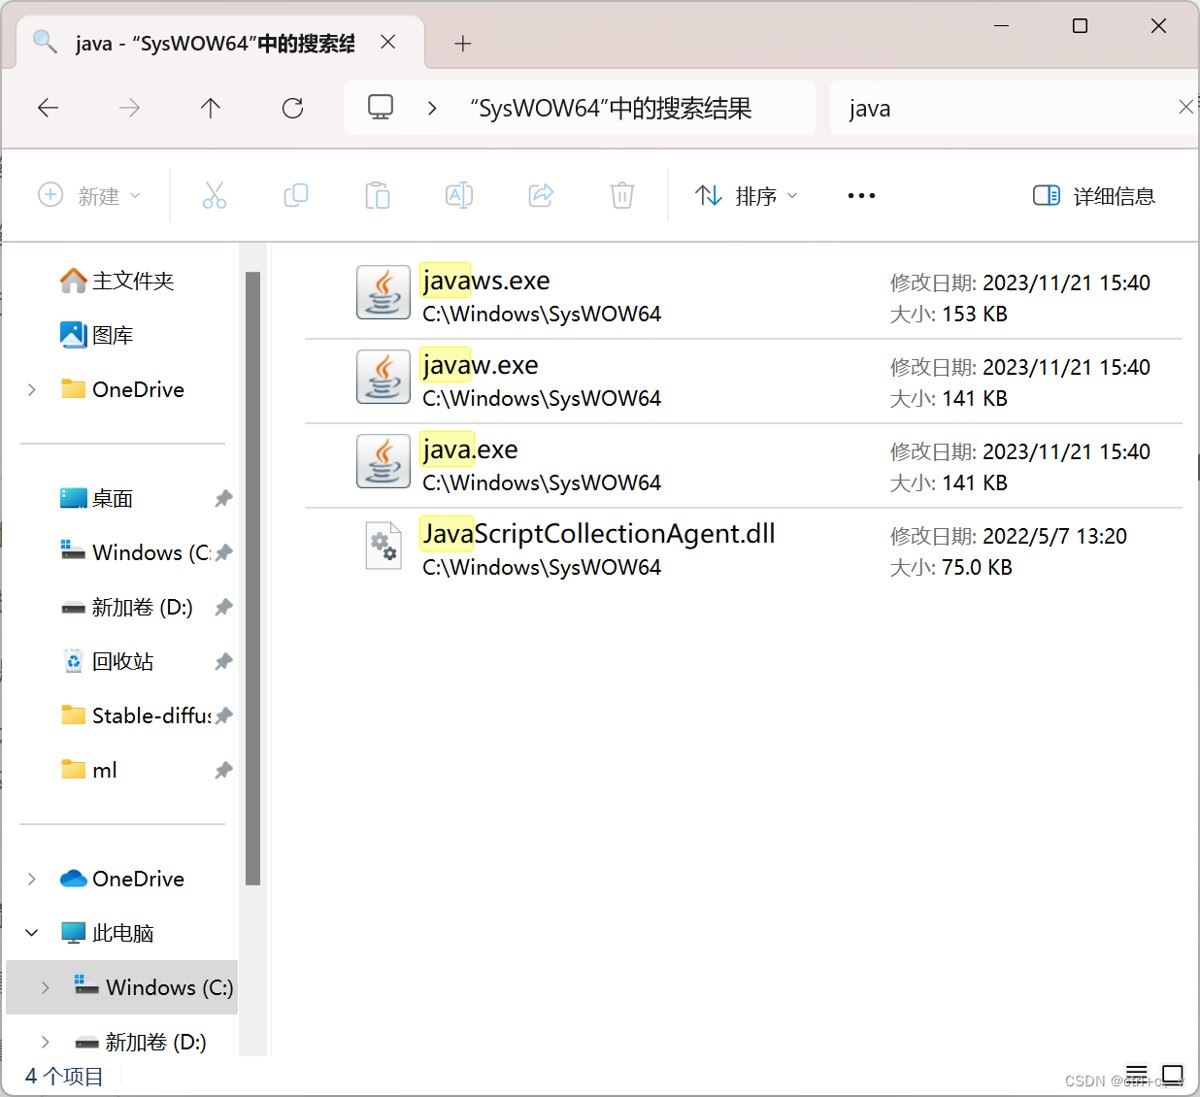Open the three-dots more options menu
Image resolution: width=1200 pixels, height=1097 pixels.
point(861,196)
